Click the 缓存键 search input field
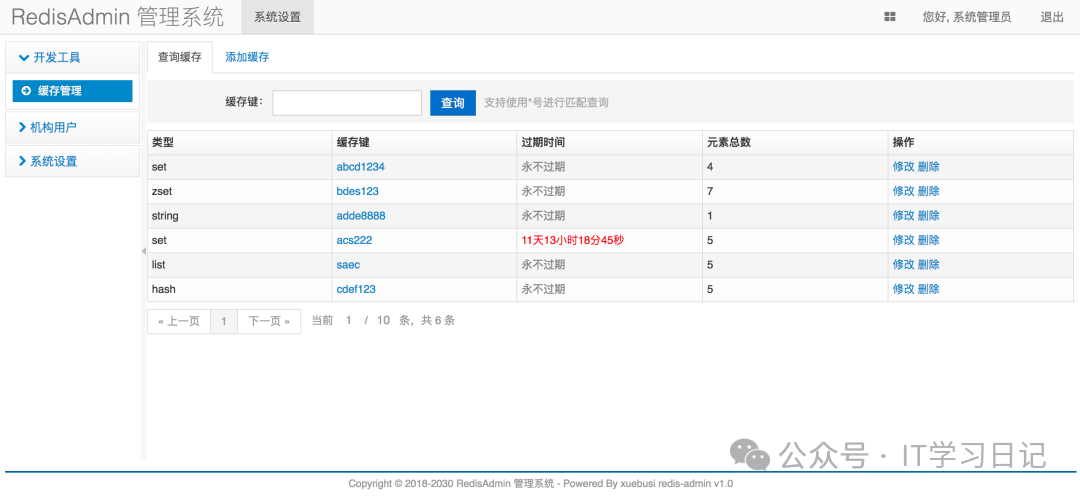The height and width of the screenshot is (498, 1080). (347, 103)
